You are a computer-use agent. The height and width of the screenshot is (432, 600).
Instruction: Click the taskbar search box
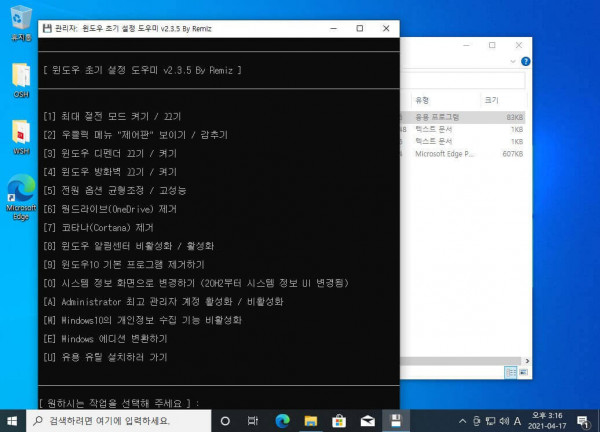119,421
